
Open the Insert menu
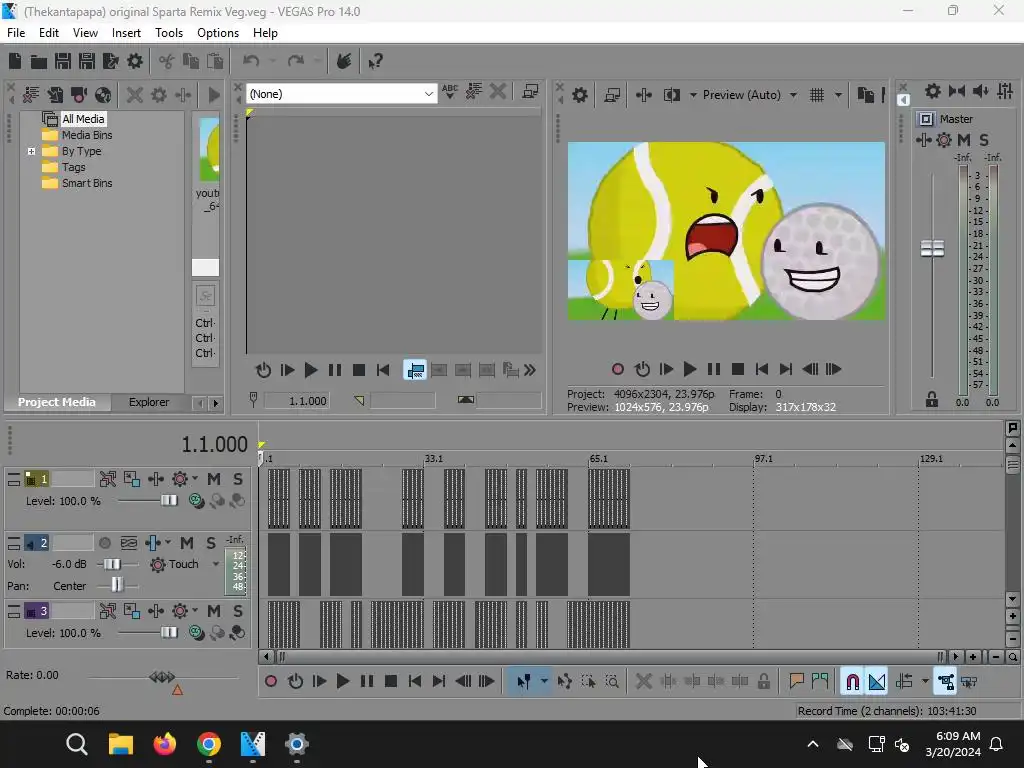126,33
